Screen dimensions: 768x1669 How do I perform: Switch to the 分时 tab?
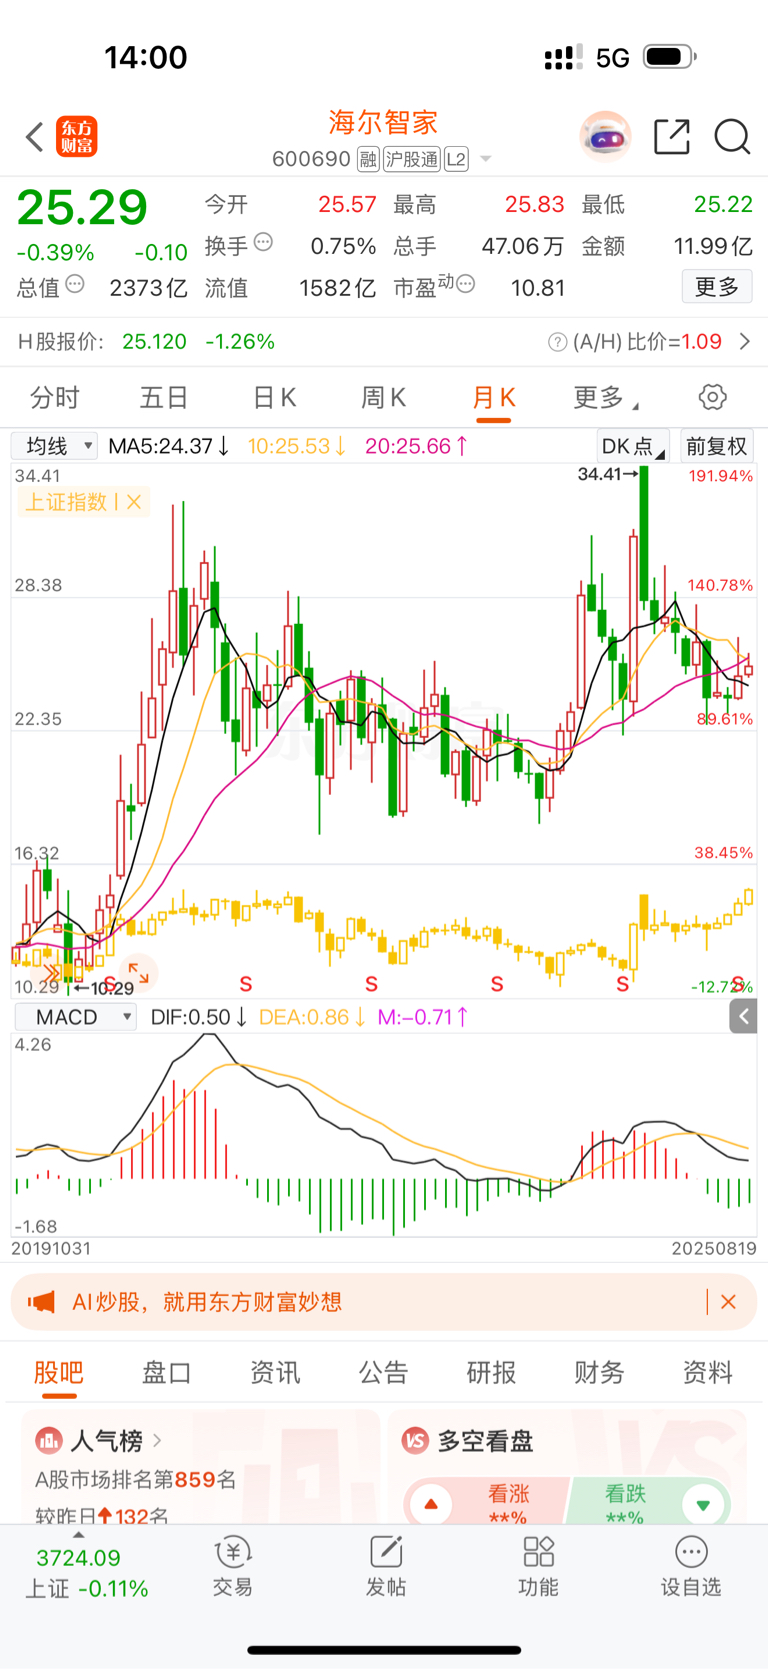pos(55,398)
